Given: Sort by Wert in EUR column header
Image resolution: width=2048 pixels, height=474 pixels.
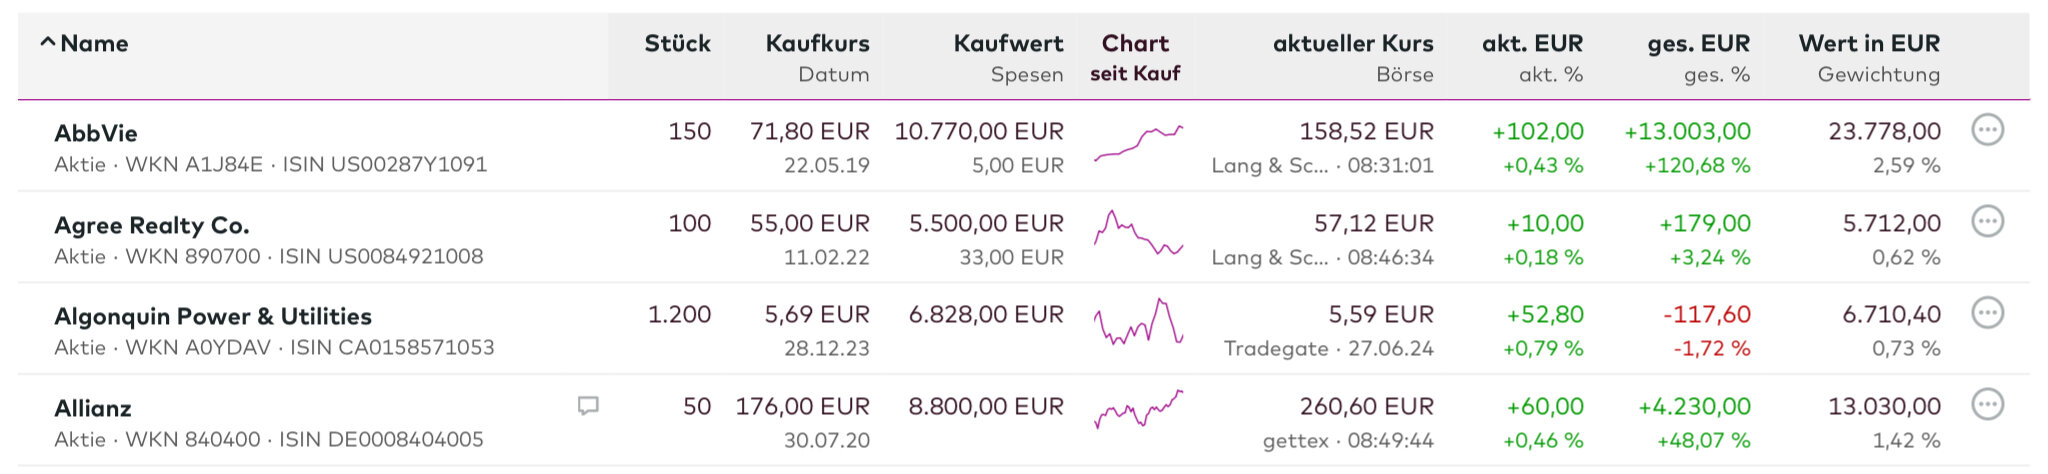Looking at the screenshot, I should 1868,43.
